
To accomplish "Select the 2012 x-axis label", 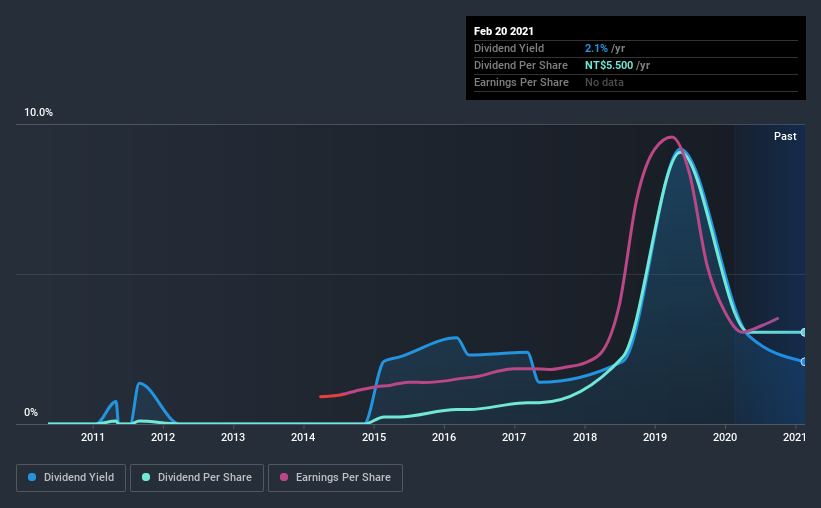I will click(163, 437).
